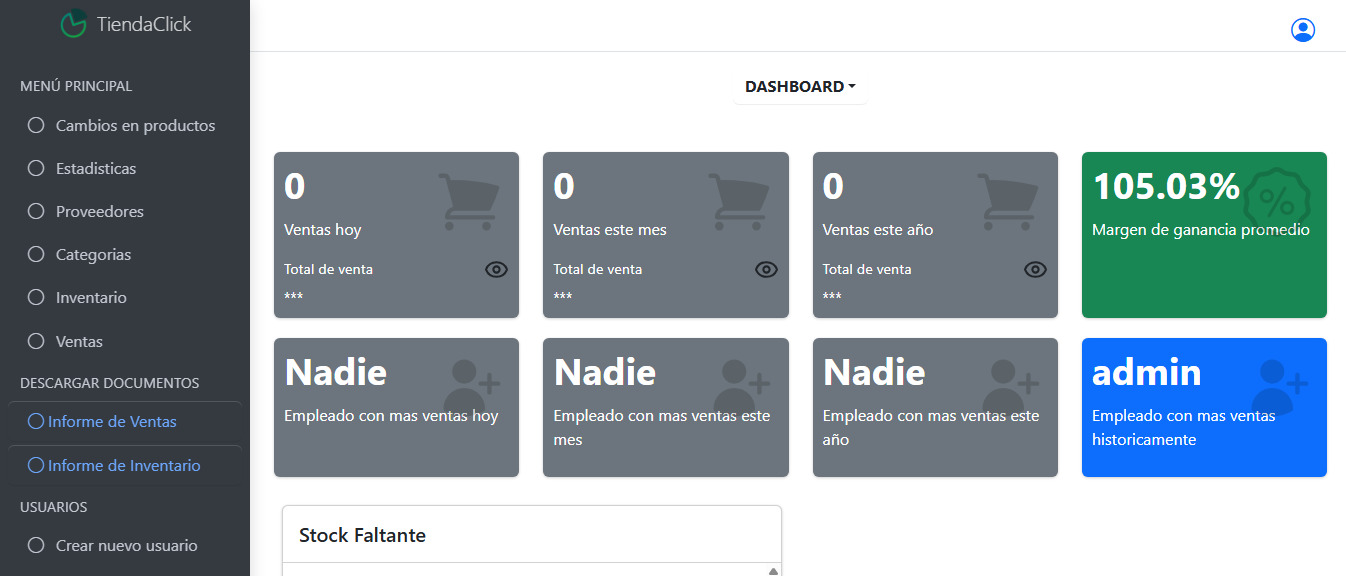The height and width of the screenshot is (576, 1346).
Task: Open Cambios en productos from sidebar
Action: [135, 126]
